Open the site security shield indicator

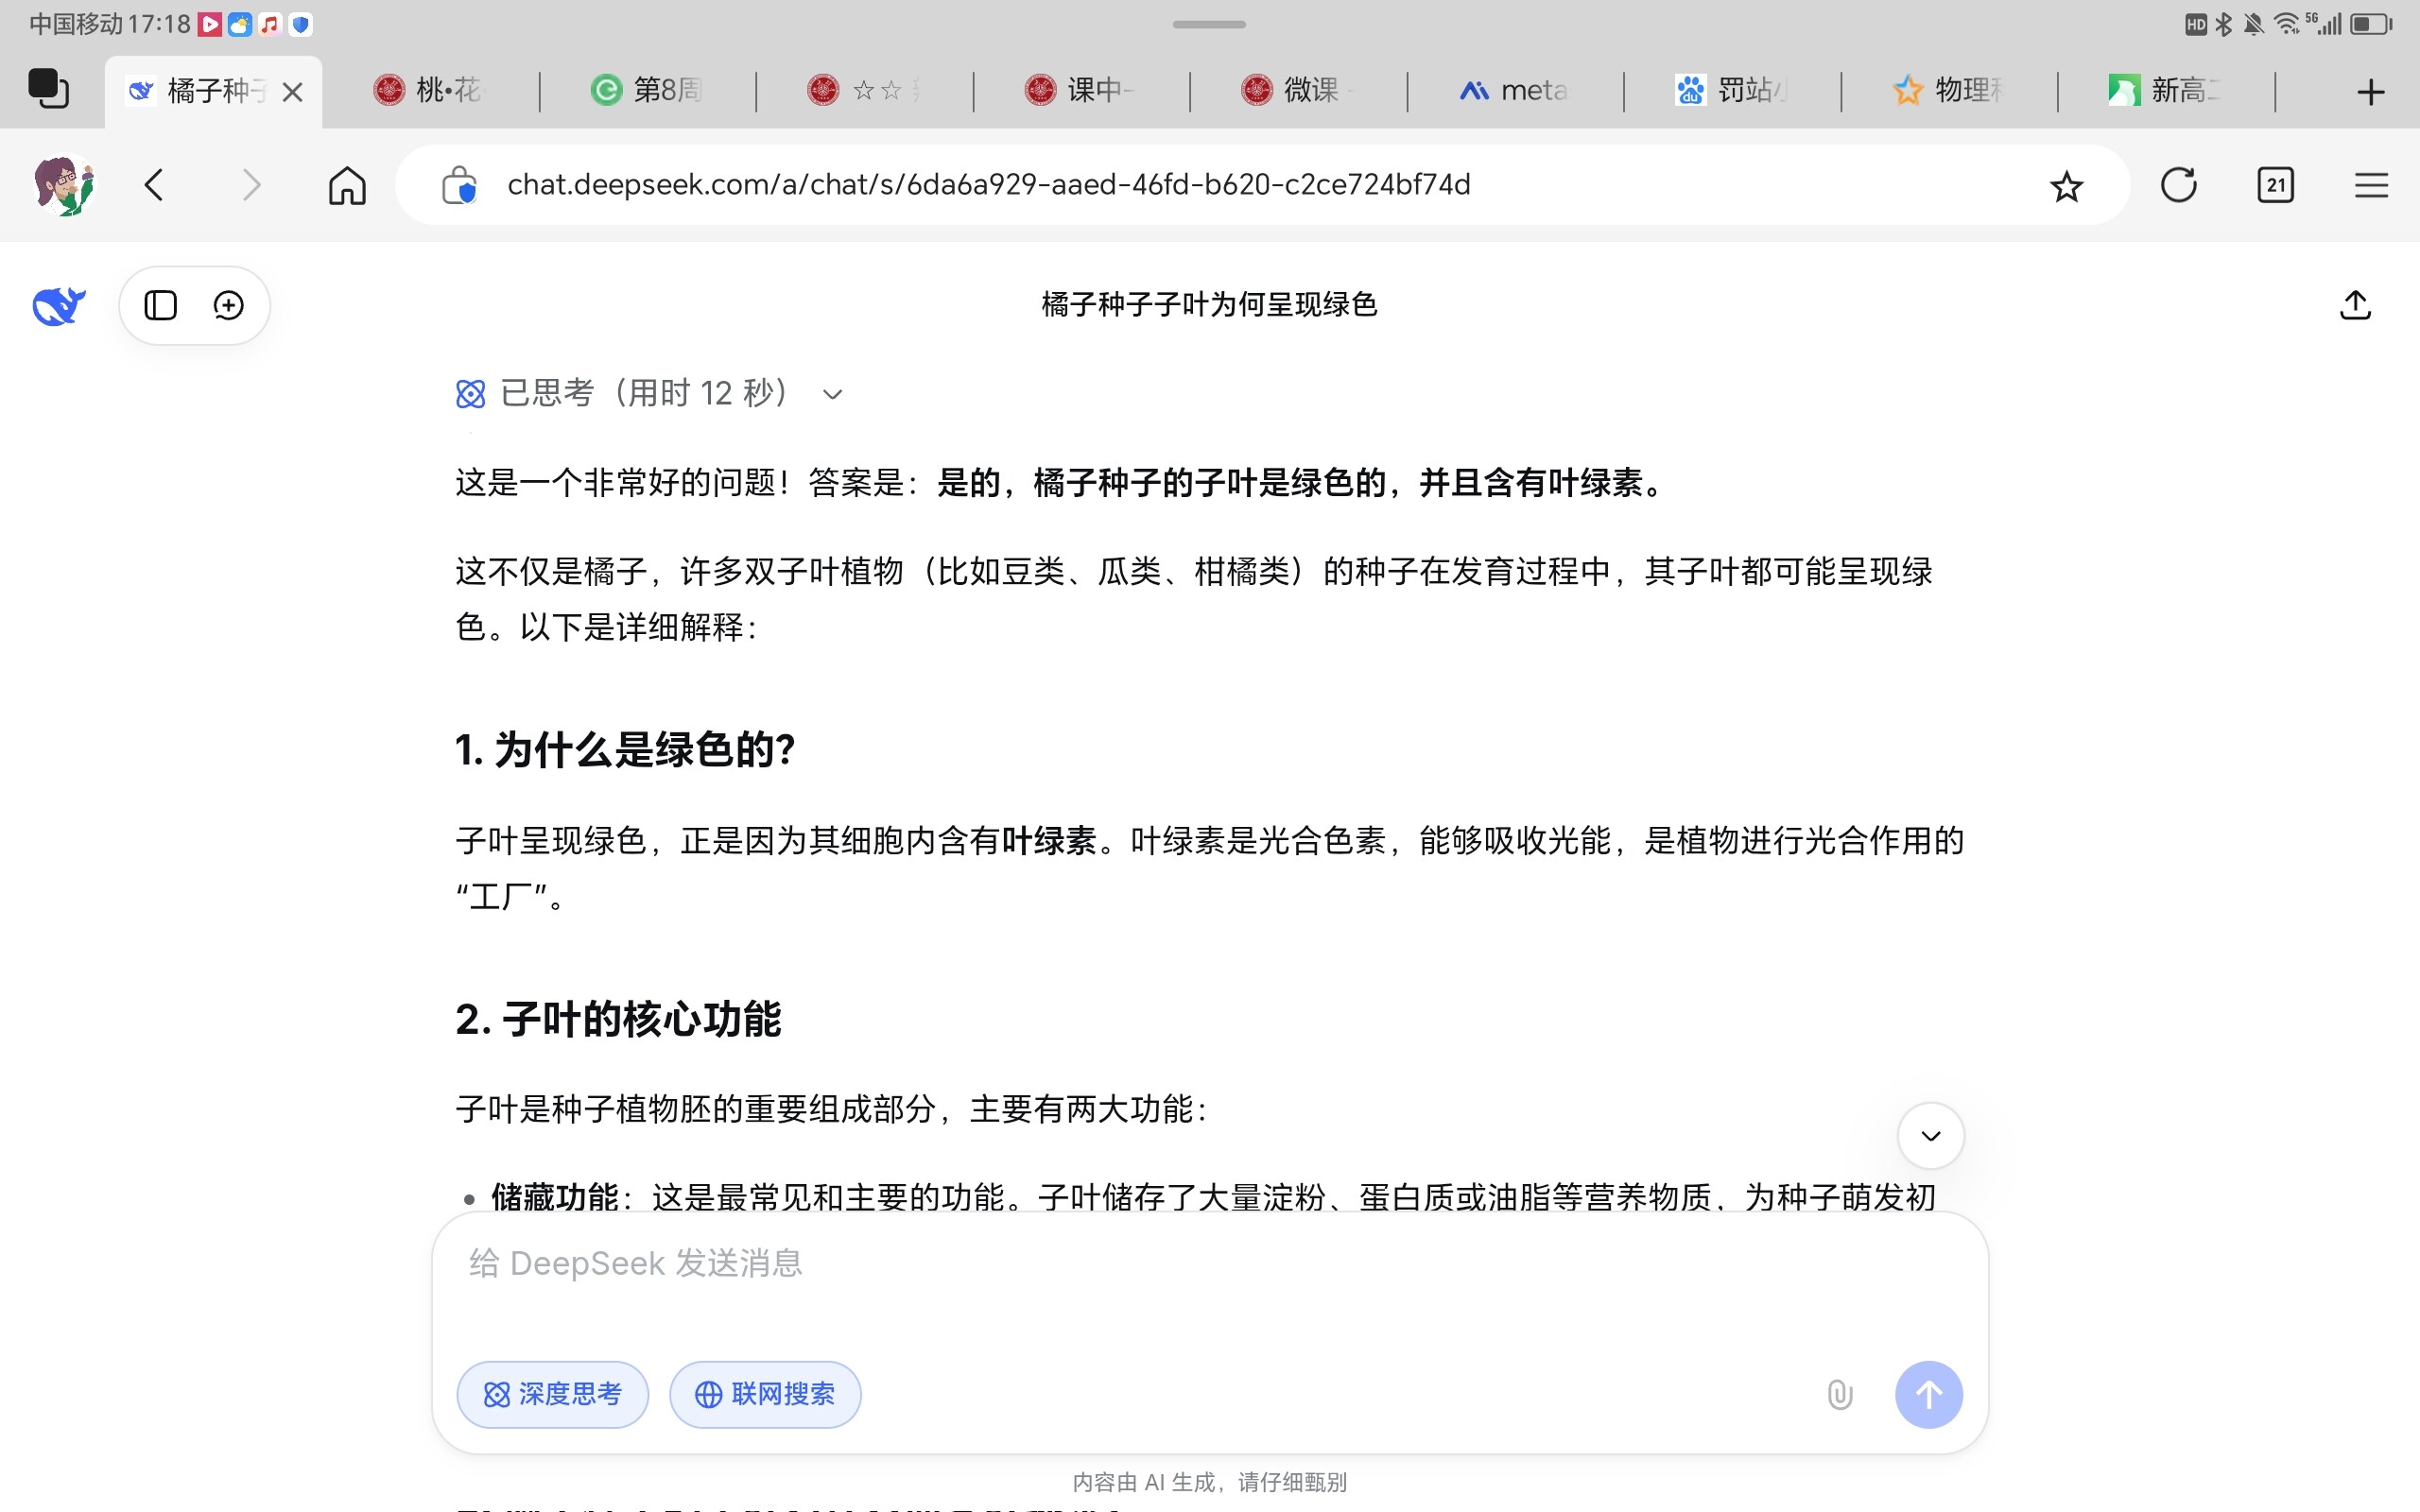(x=459, y=185)
